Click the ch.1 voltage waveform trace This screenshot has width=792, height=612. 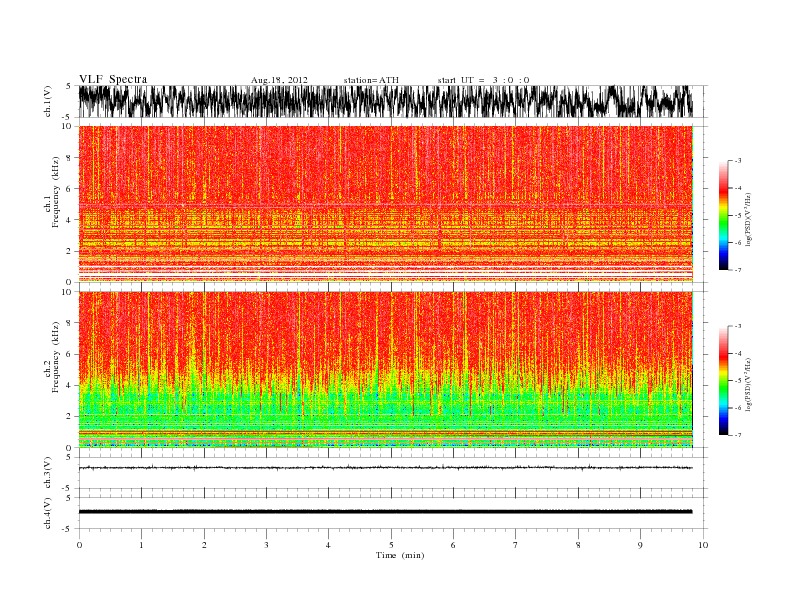pos(385,101)
